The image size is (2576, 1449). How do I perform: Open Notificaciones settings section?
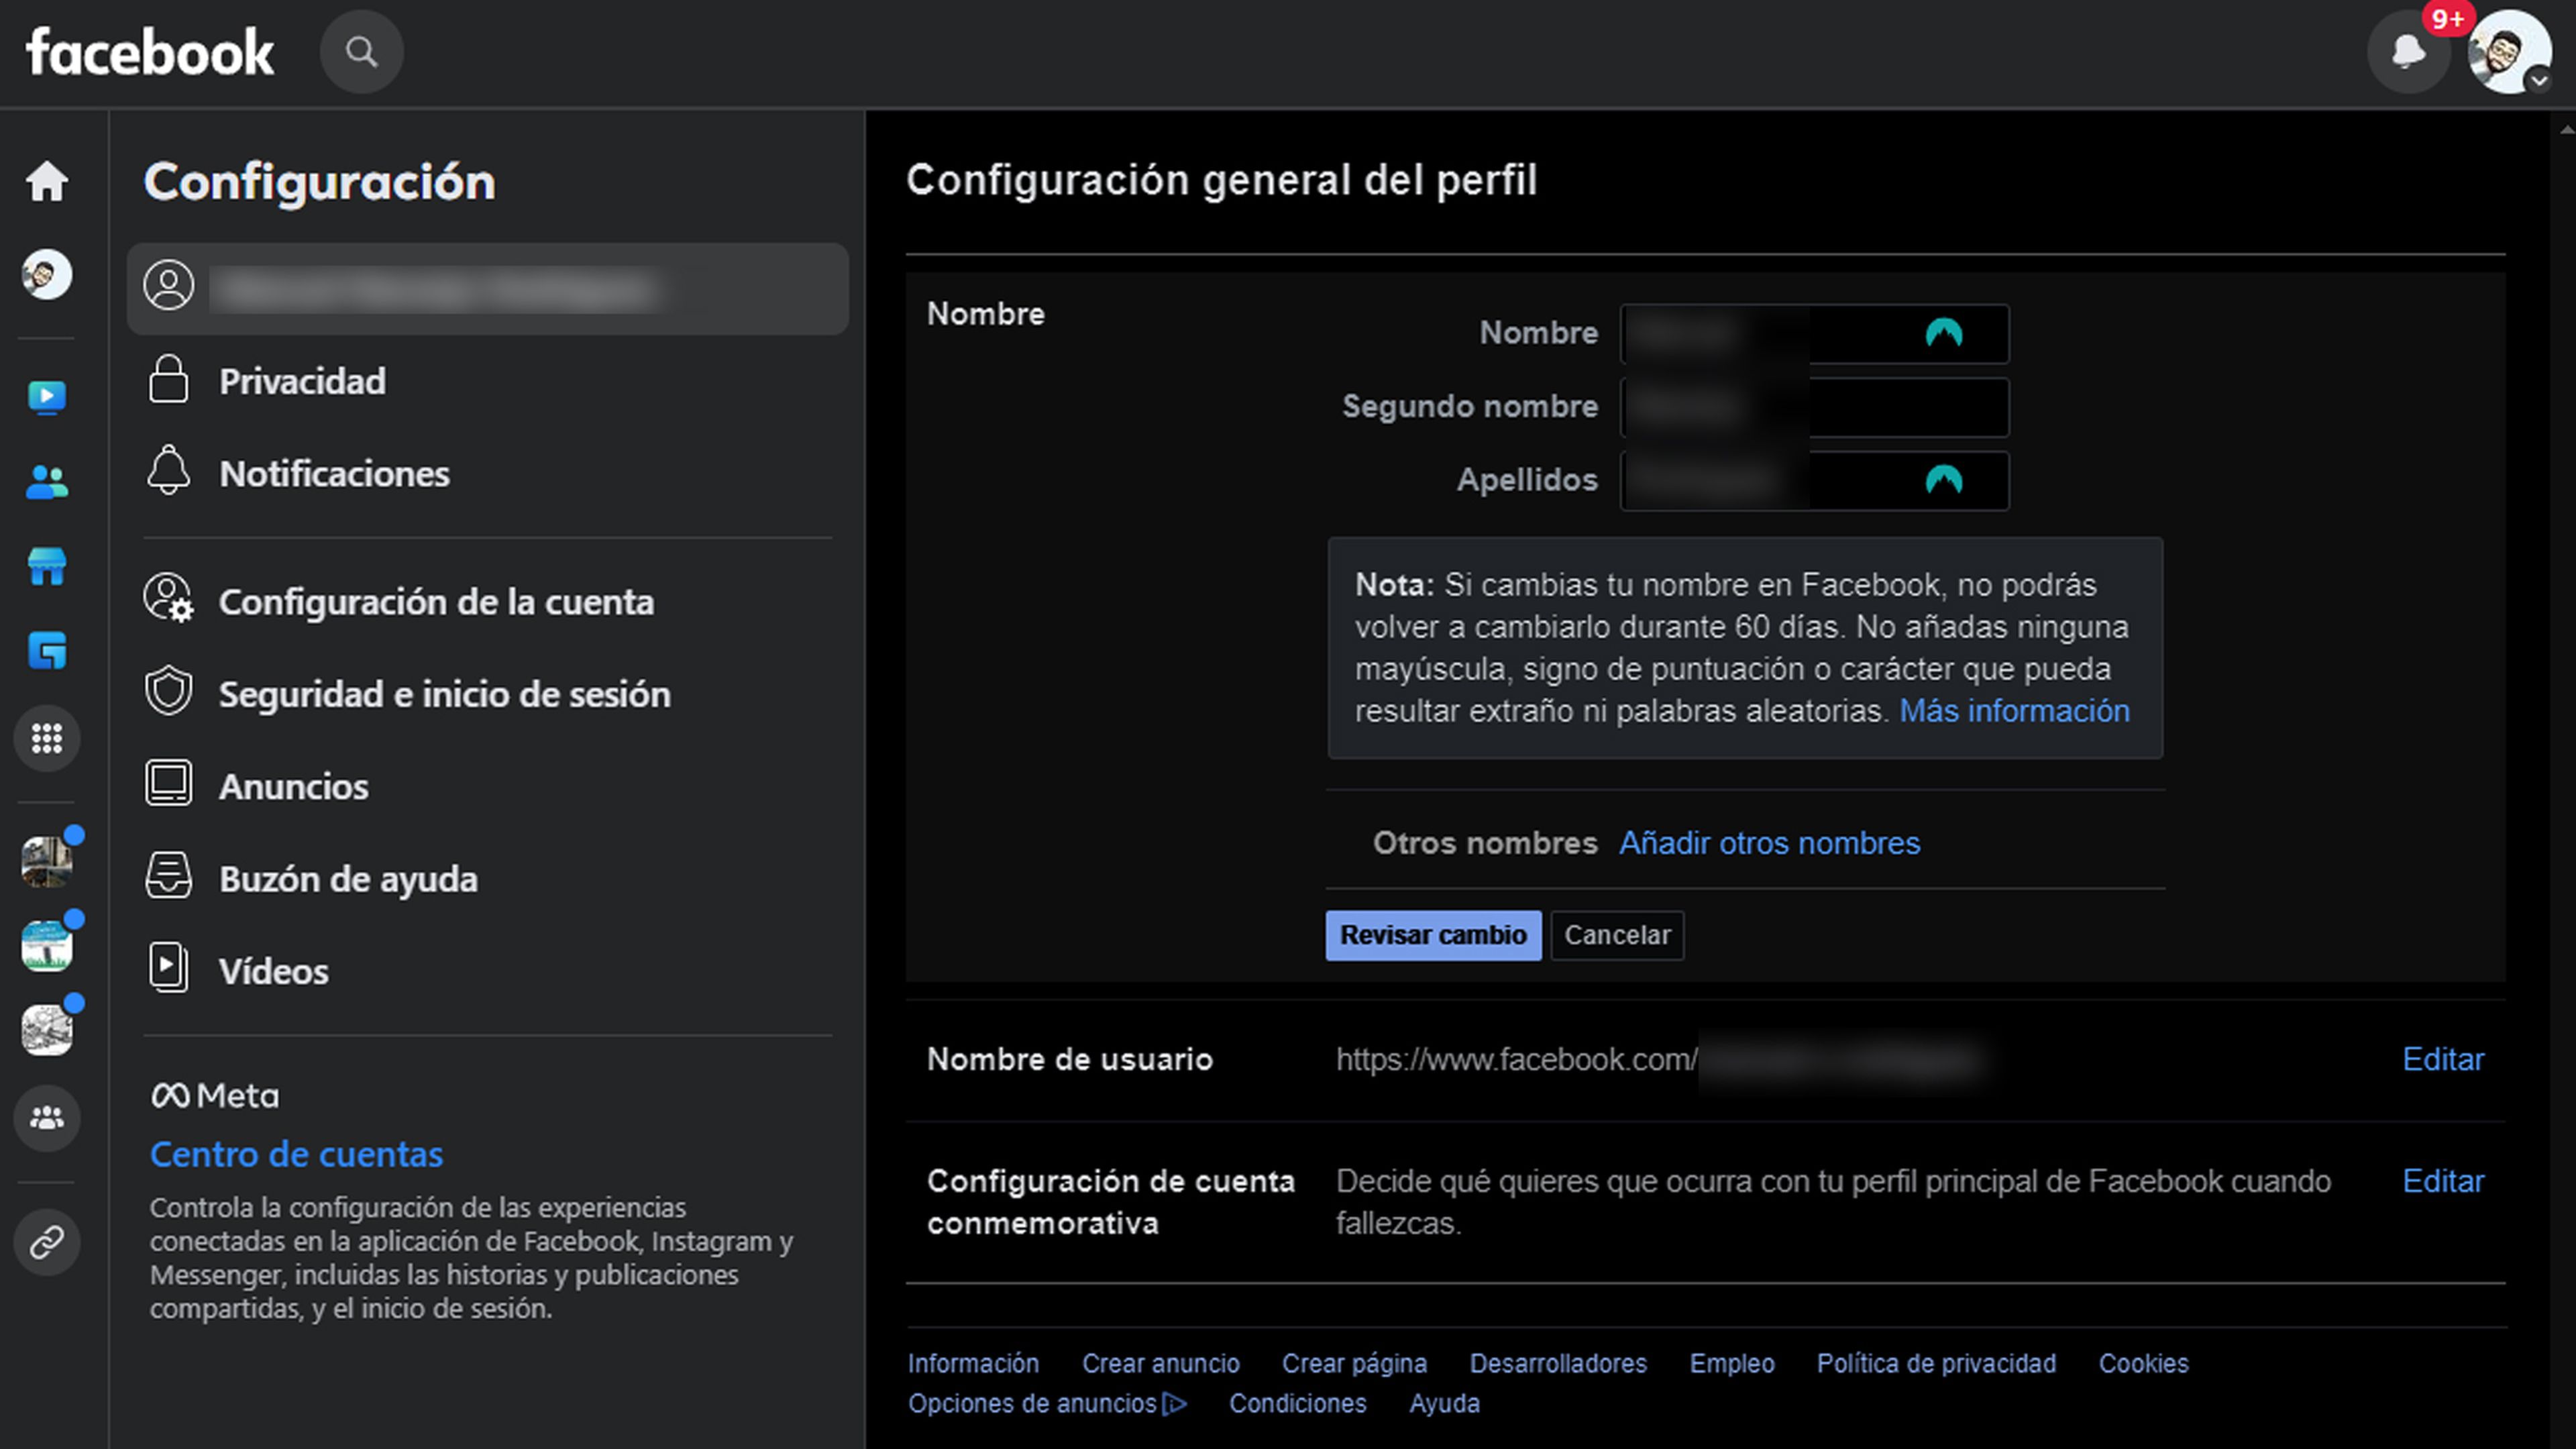click(488, 473)
